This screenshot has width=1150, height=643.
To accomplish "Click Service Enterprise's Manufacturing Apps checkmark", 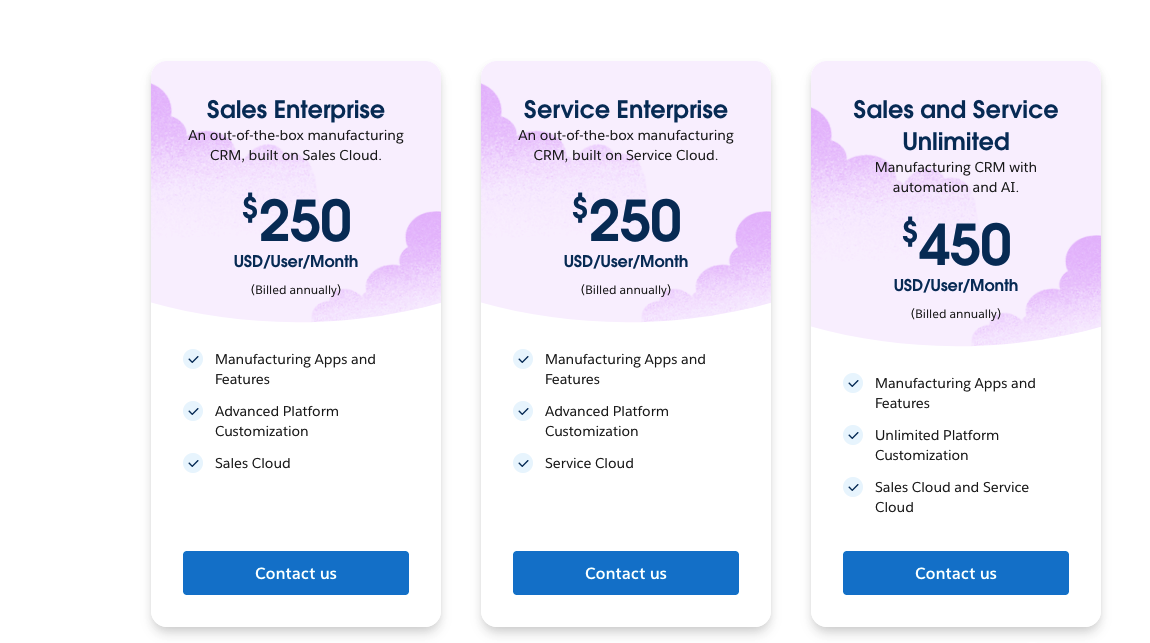I will 523,359.
